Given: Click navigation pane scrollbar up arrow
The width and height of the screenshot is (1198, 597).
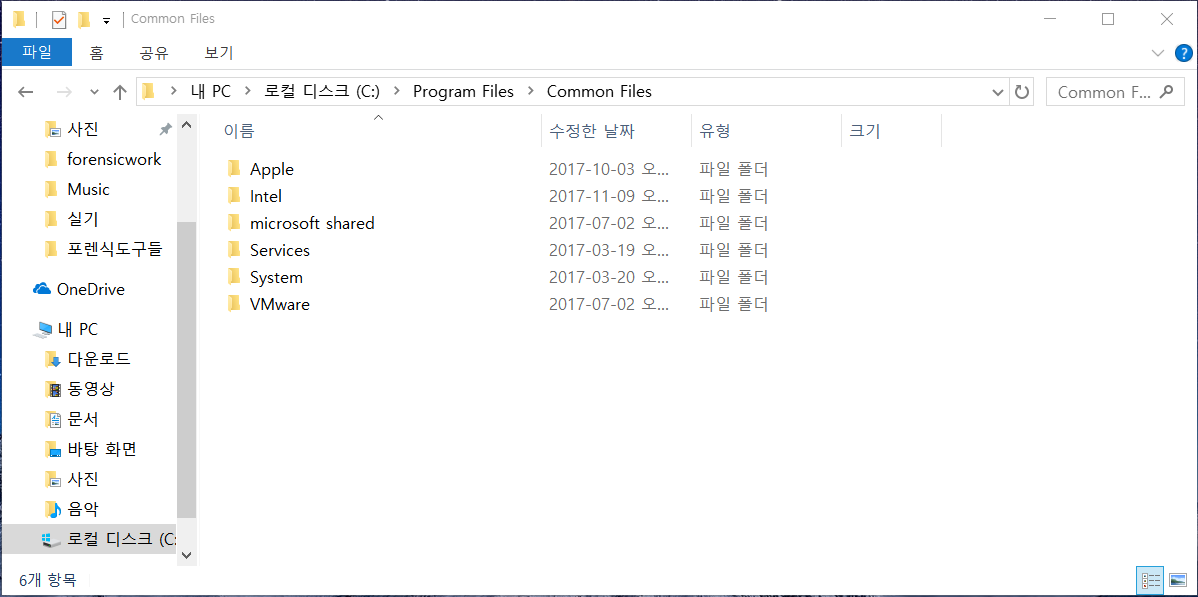Looking at the screenshot, I should point(186,125).
